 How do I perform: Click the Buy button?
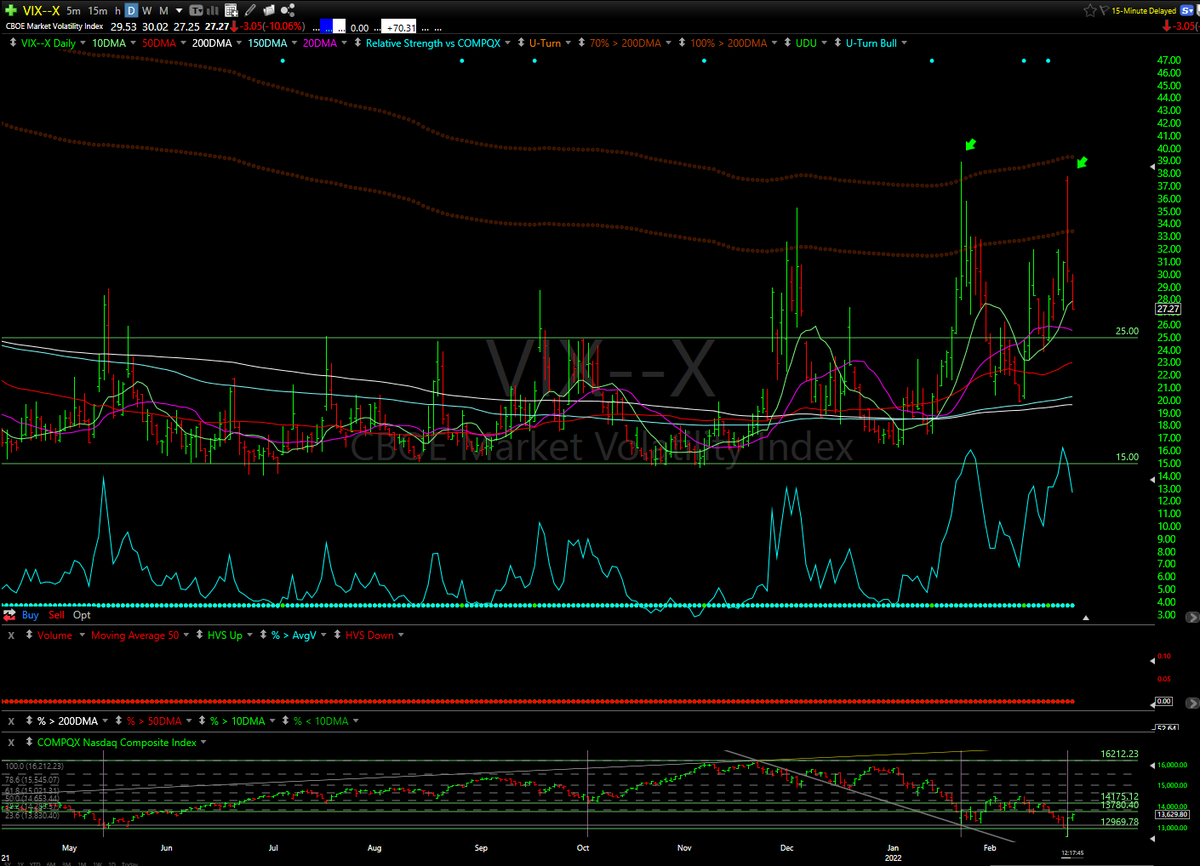pos(30,615)
